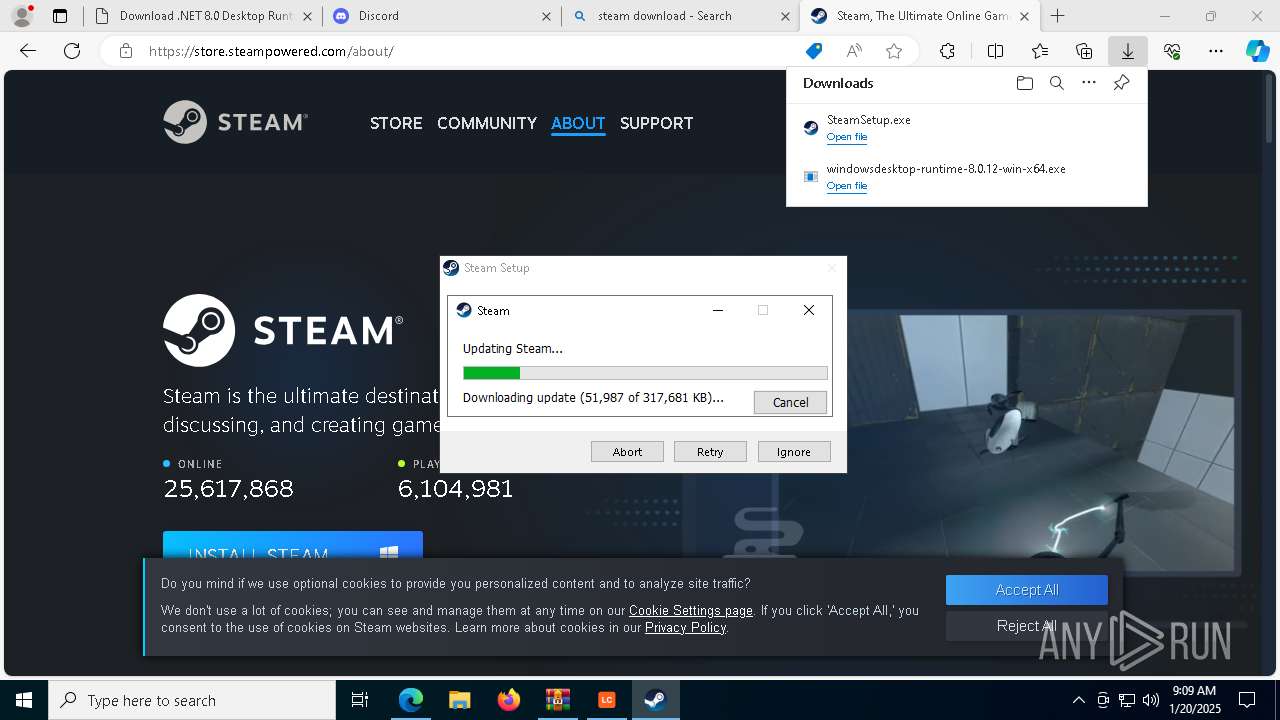View site information lock icon
This screenshot has height=720, width=1280.
pyautogui.click(x=125, y=51)
